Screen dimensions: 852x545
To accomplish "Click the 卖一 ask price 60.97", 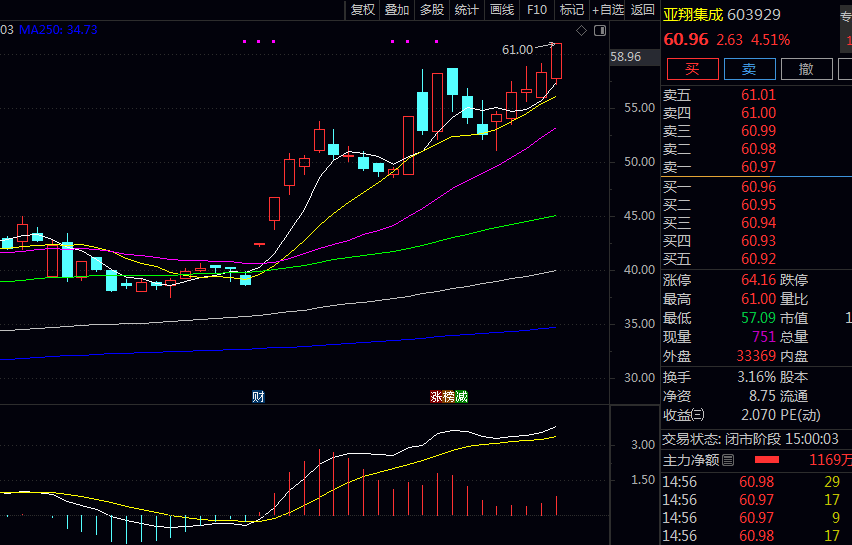I will 758,166.
